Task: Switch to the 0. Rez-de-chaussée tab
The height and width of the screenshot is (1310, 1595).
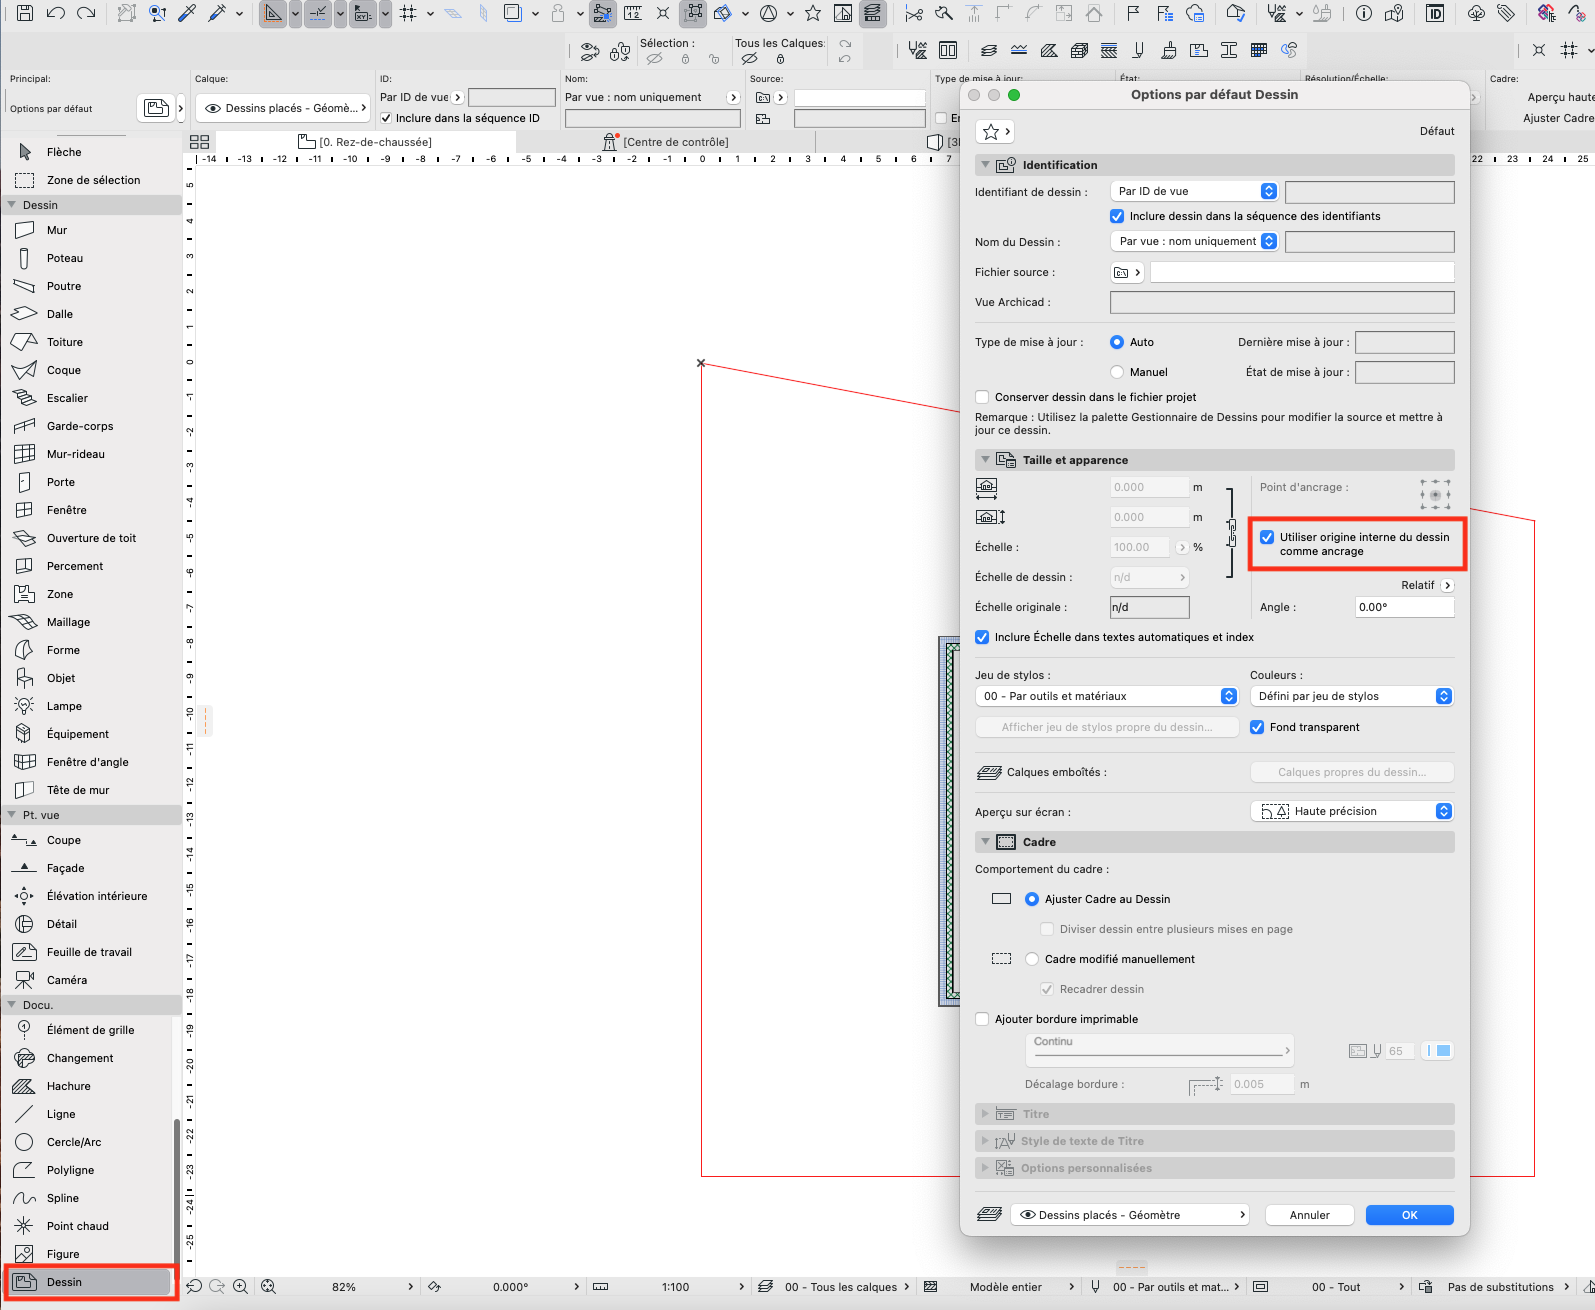Action: 367,142
